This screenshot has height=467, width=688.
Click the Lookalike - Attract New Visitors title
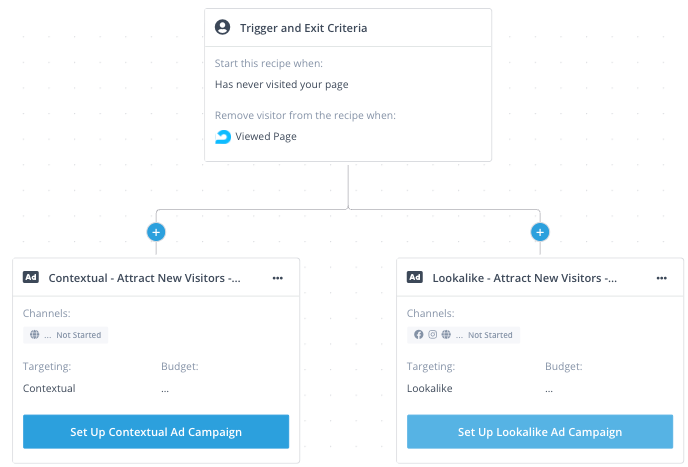525,278
